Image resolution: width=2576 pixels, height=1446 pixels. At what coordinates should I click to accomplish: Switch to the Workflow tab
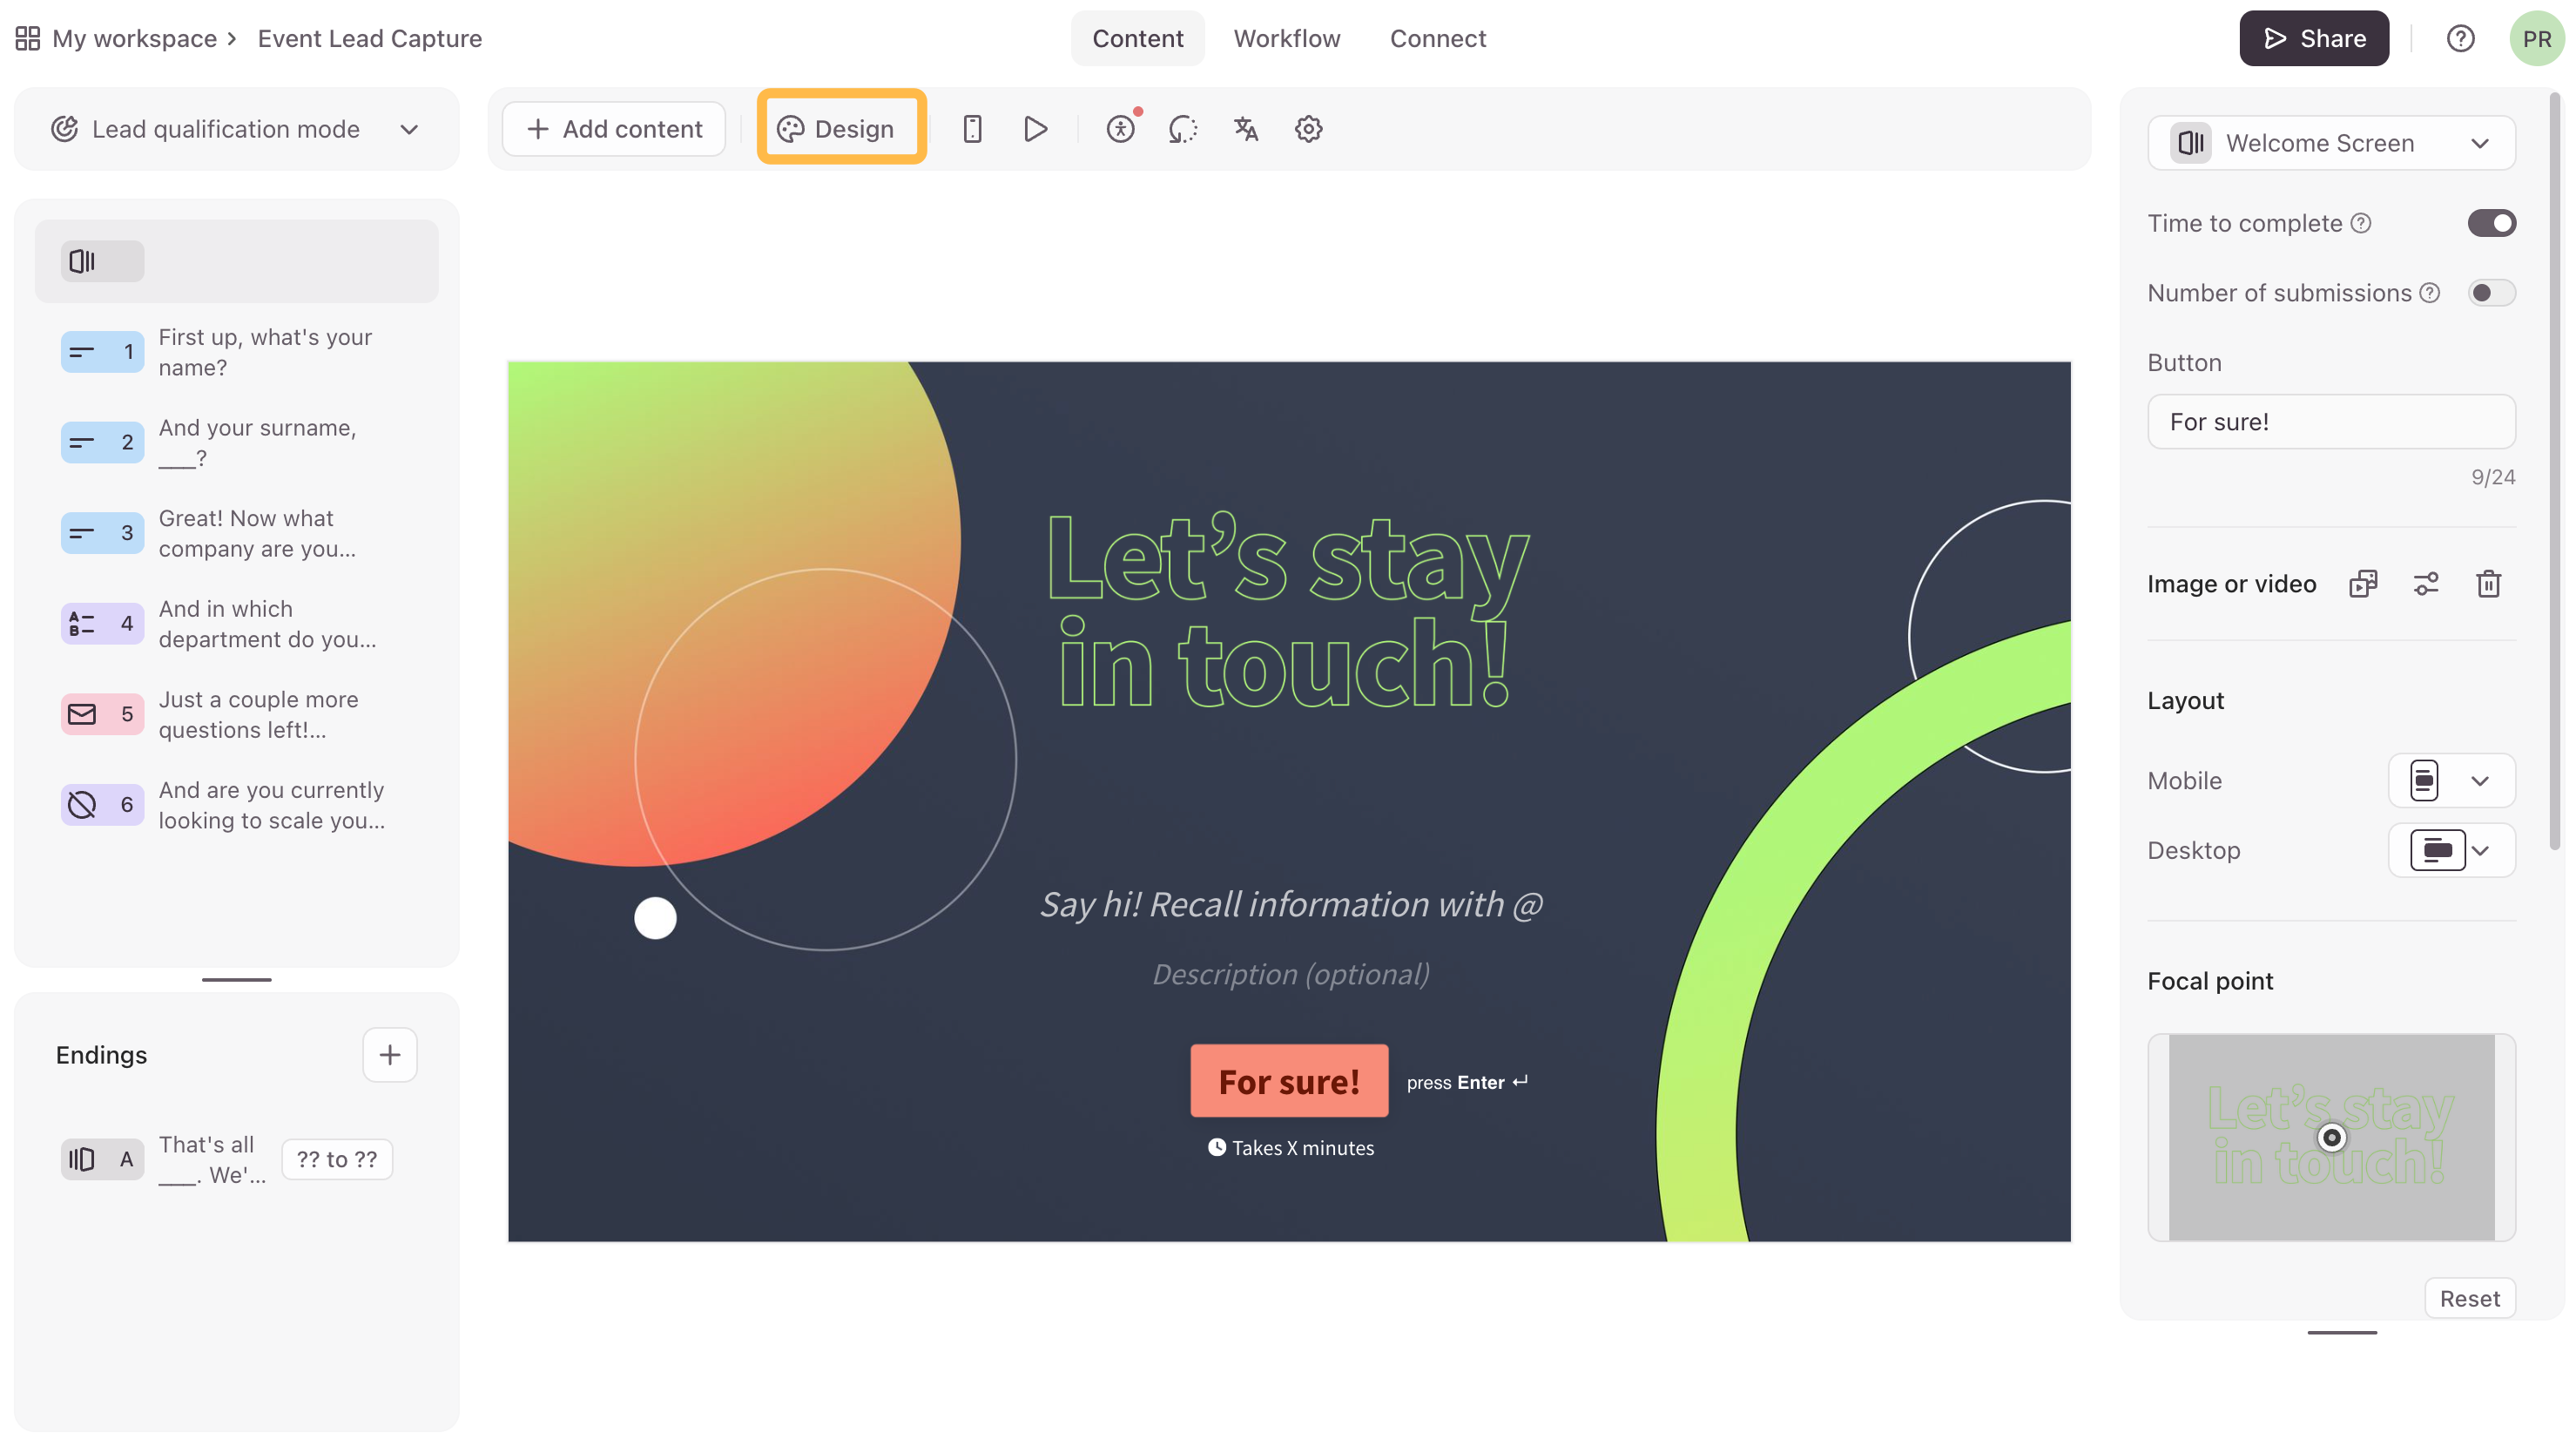point(1287,38)
